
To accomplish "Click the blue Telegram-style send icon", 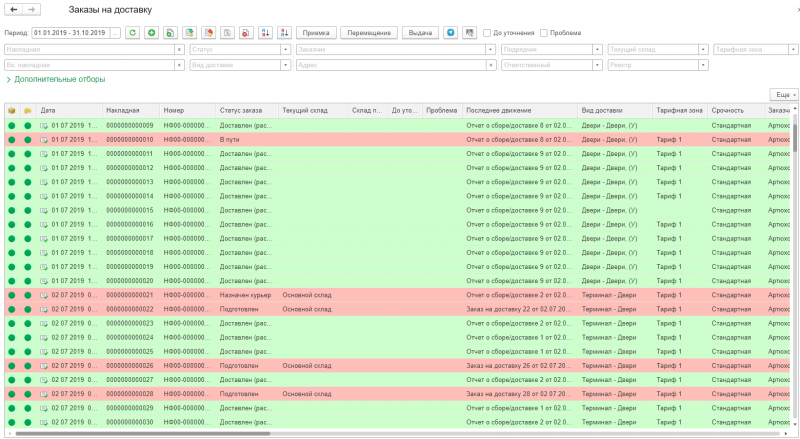I will [450, 33].
